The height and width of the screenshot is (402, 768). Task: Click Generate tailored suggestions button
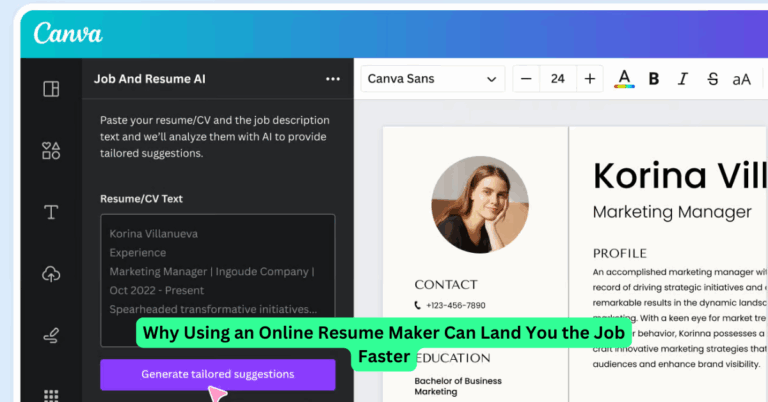pos(218,375)
